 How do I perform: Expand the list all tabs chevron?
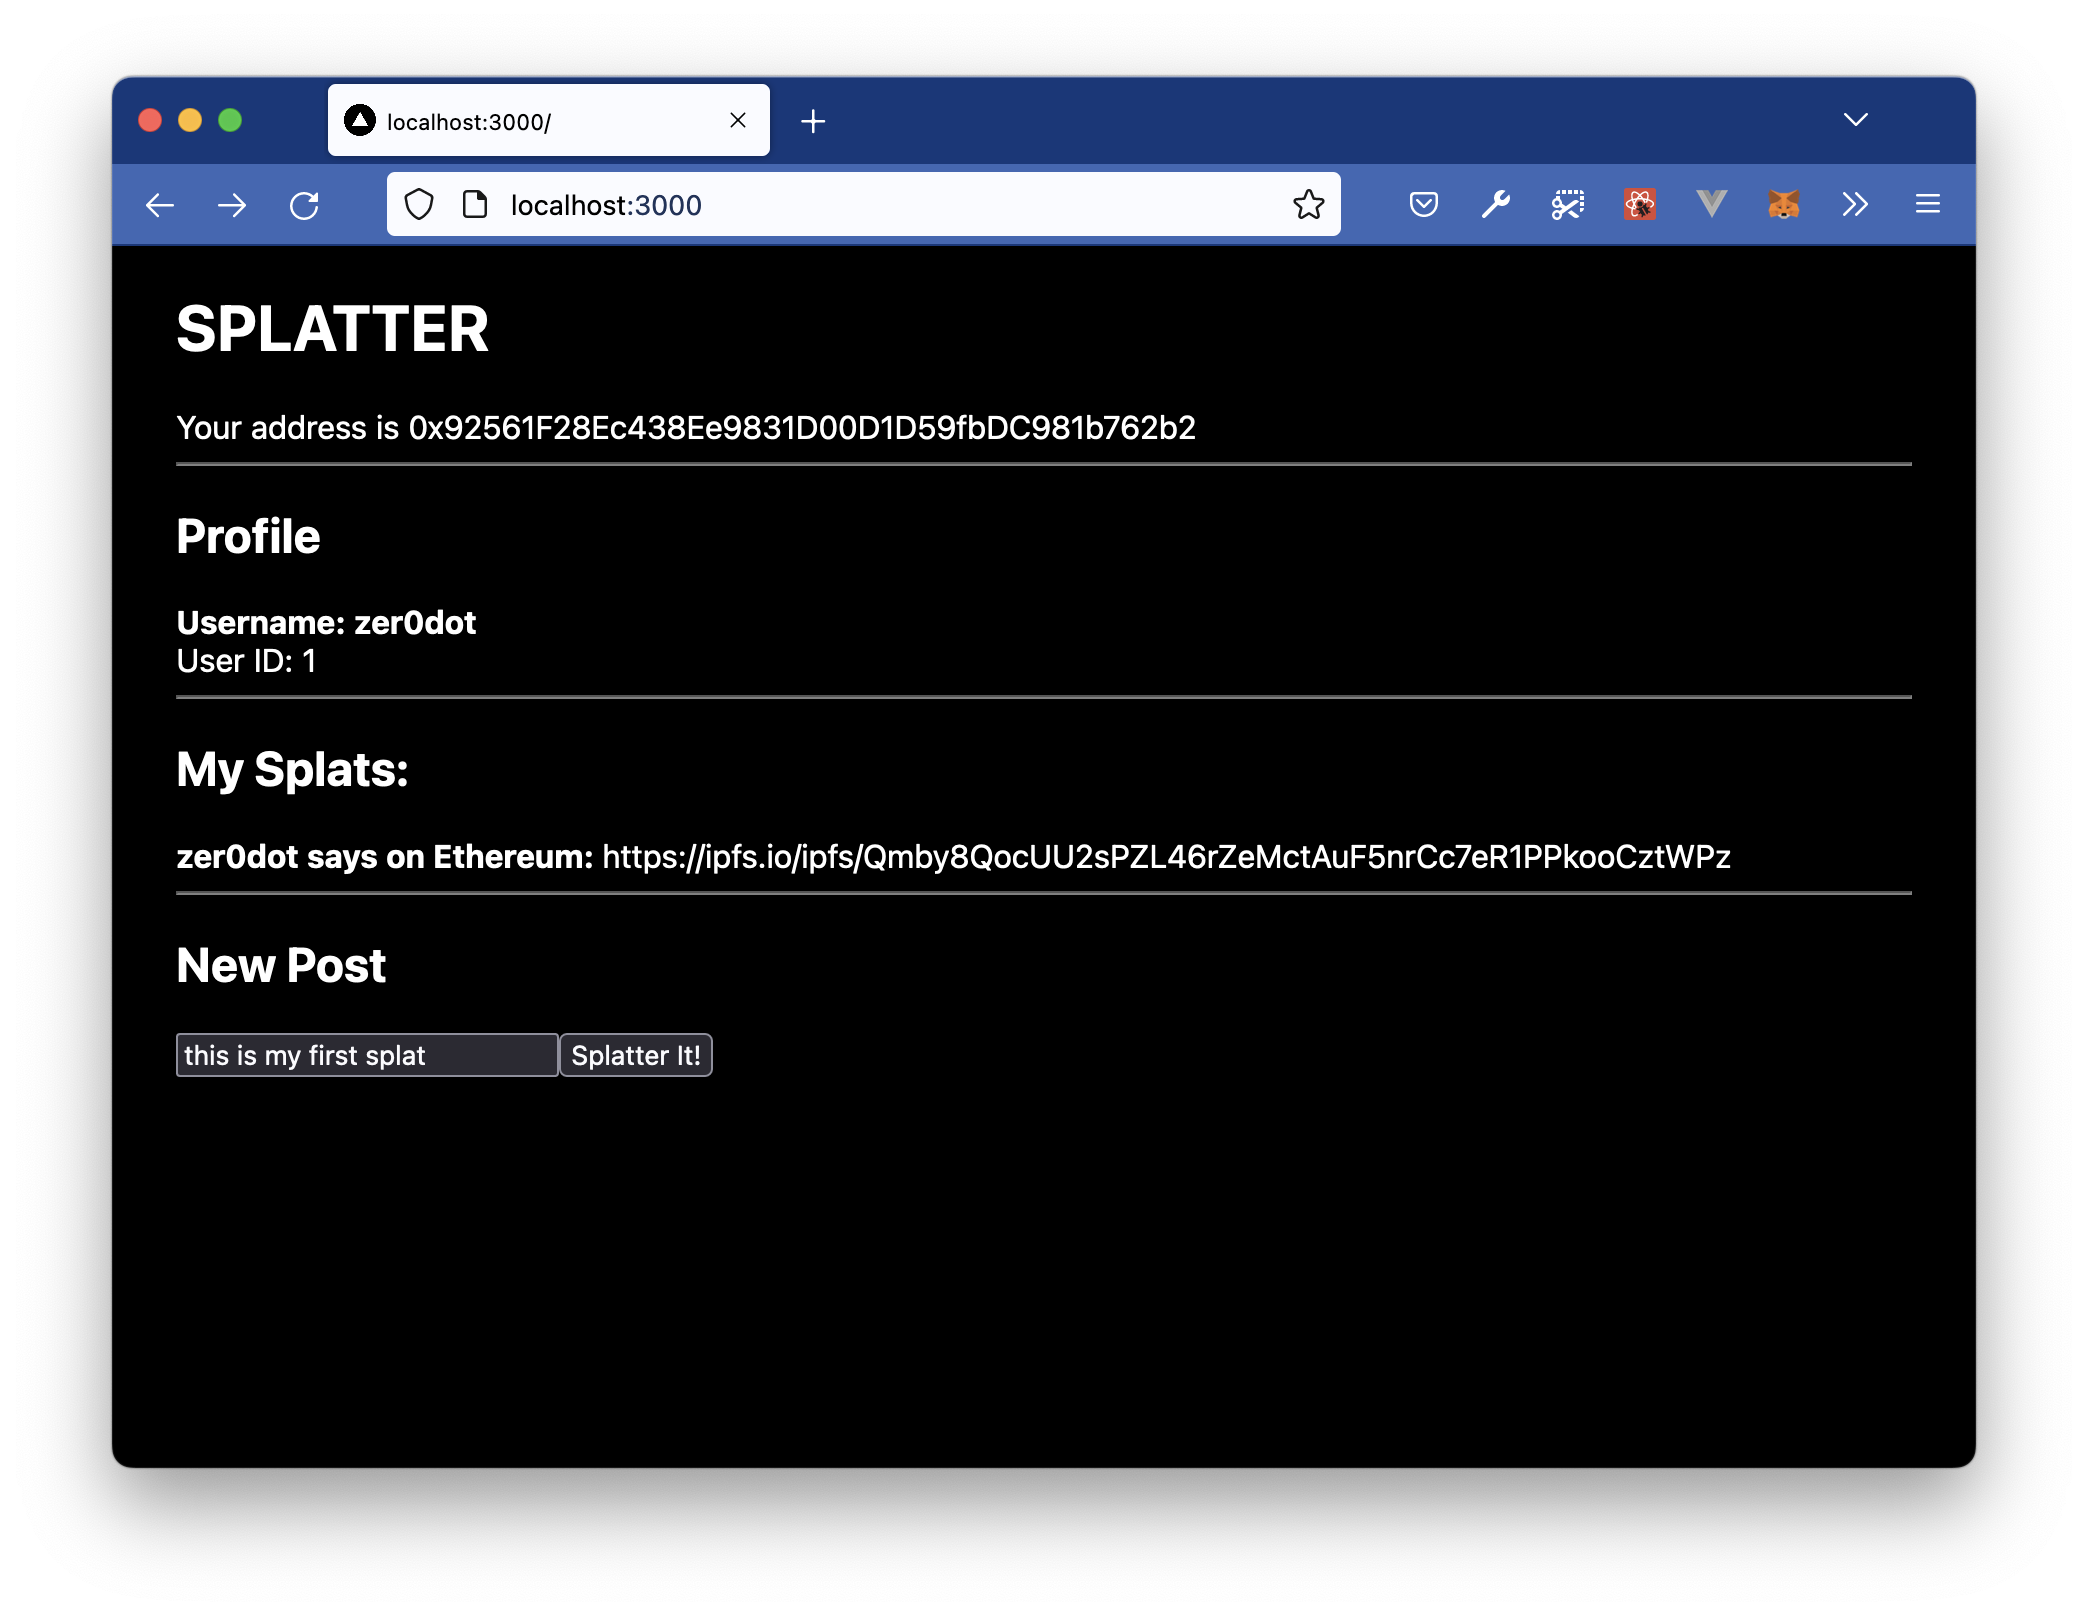(1856, 119)
